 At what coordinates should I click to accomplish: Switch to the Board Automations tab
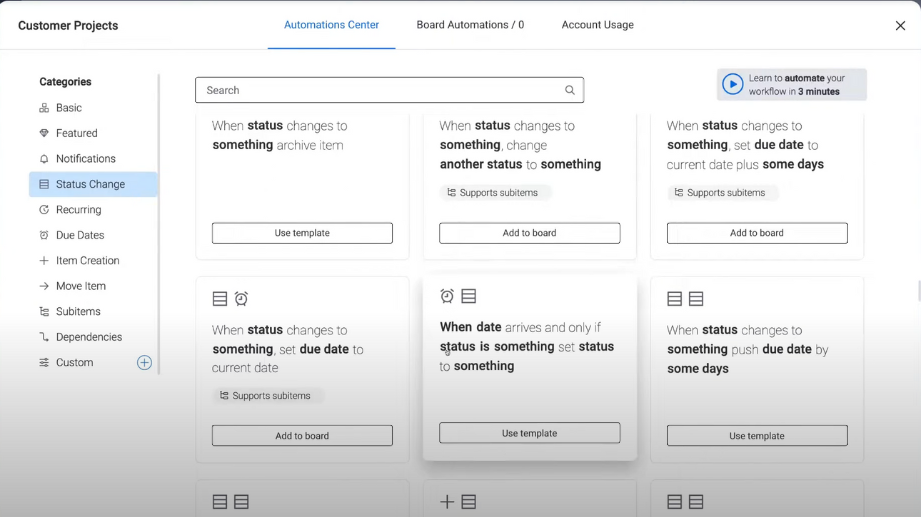(x=470, y=25)
